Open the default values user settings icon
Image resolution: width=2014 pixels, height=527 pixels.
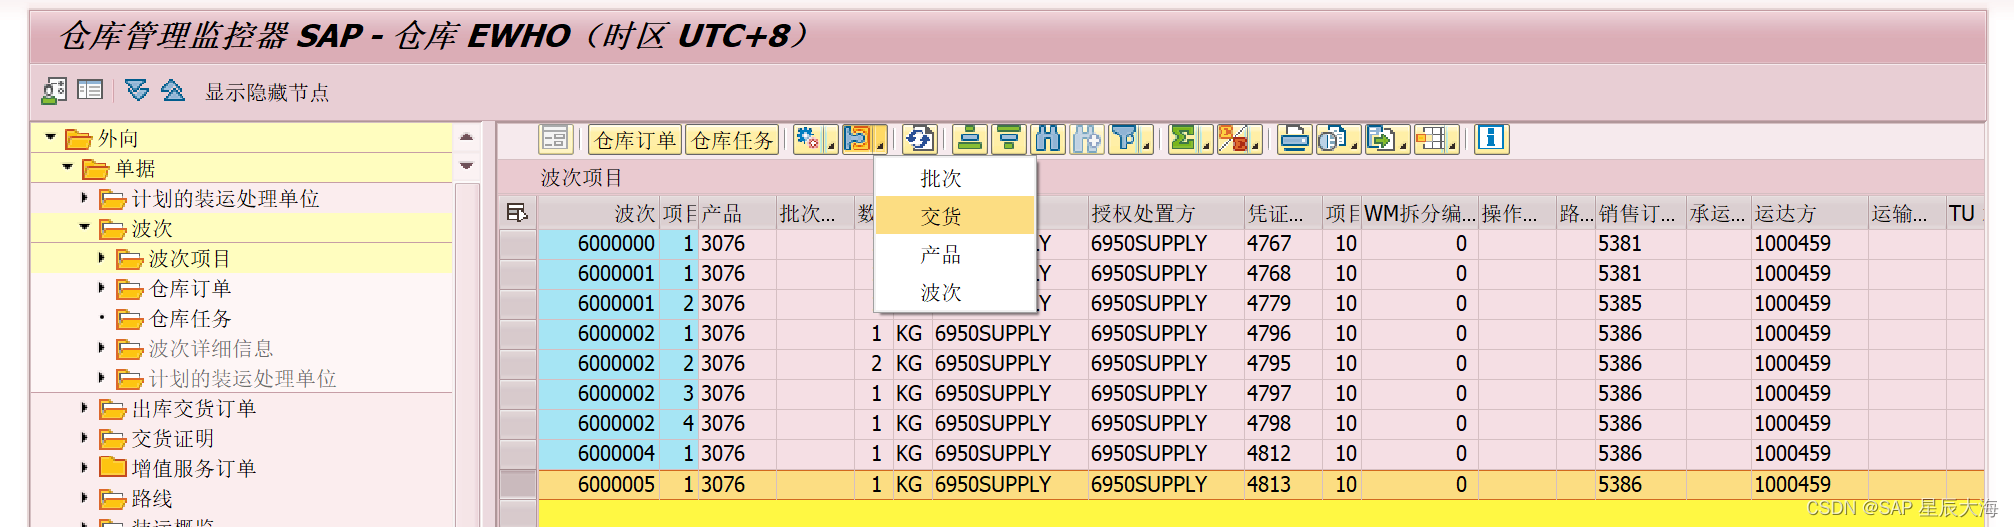(x=54, y=91)
